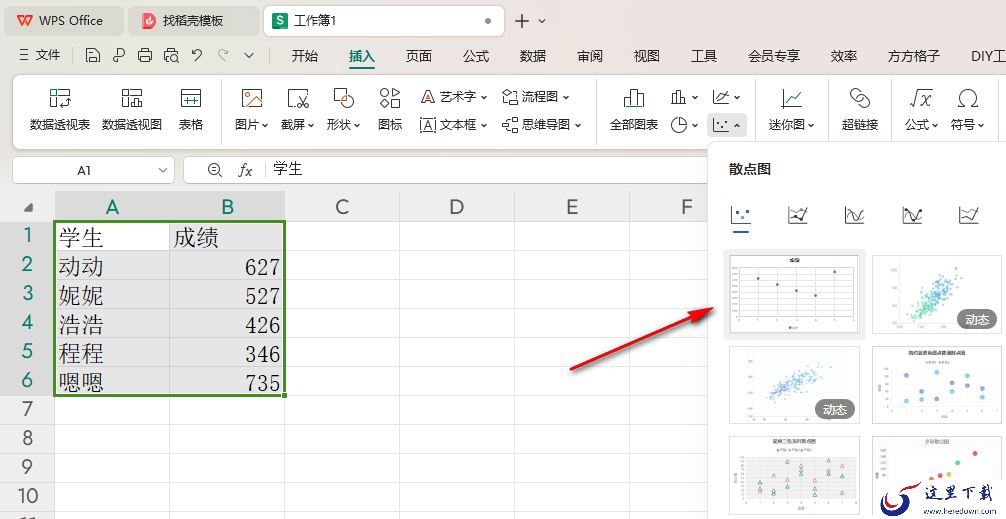The image size is (1006, 519).
Task: Collapse the scatter chart dropdown button
Action: pos(727,124)
